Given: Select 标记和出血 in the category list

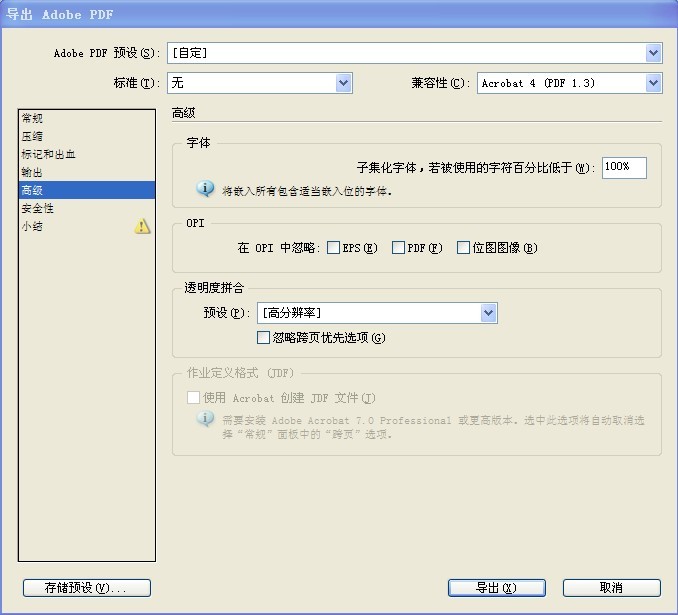Looking at the screenshot, I should [x=86, y=154].
